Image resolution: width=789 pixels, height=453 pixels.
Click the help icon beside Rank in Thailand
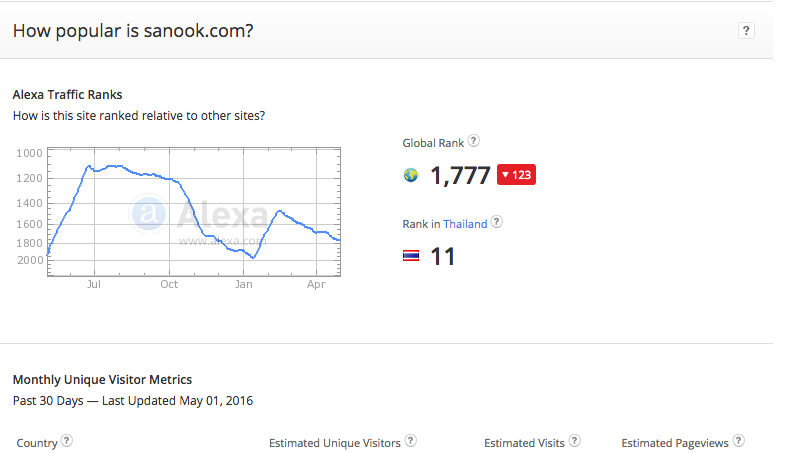point(497,223)
